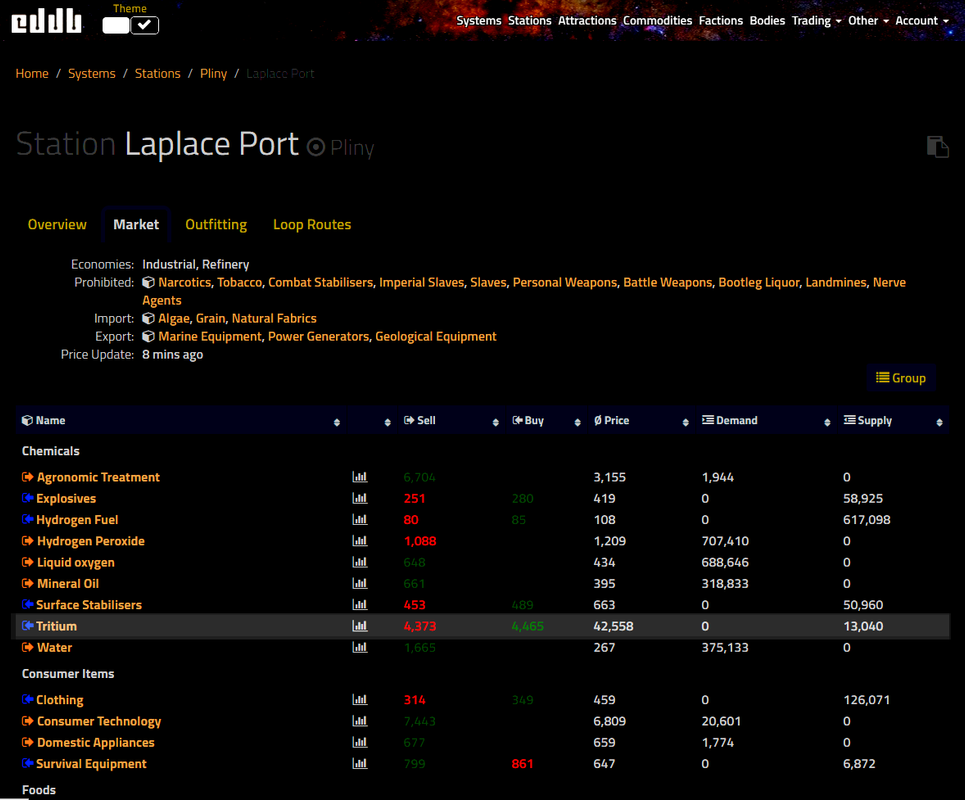This screenshot has width=965, height=800.
Task: Click the import arrow icon beside Tritium
Action: coord(28,626)
